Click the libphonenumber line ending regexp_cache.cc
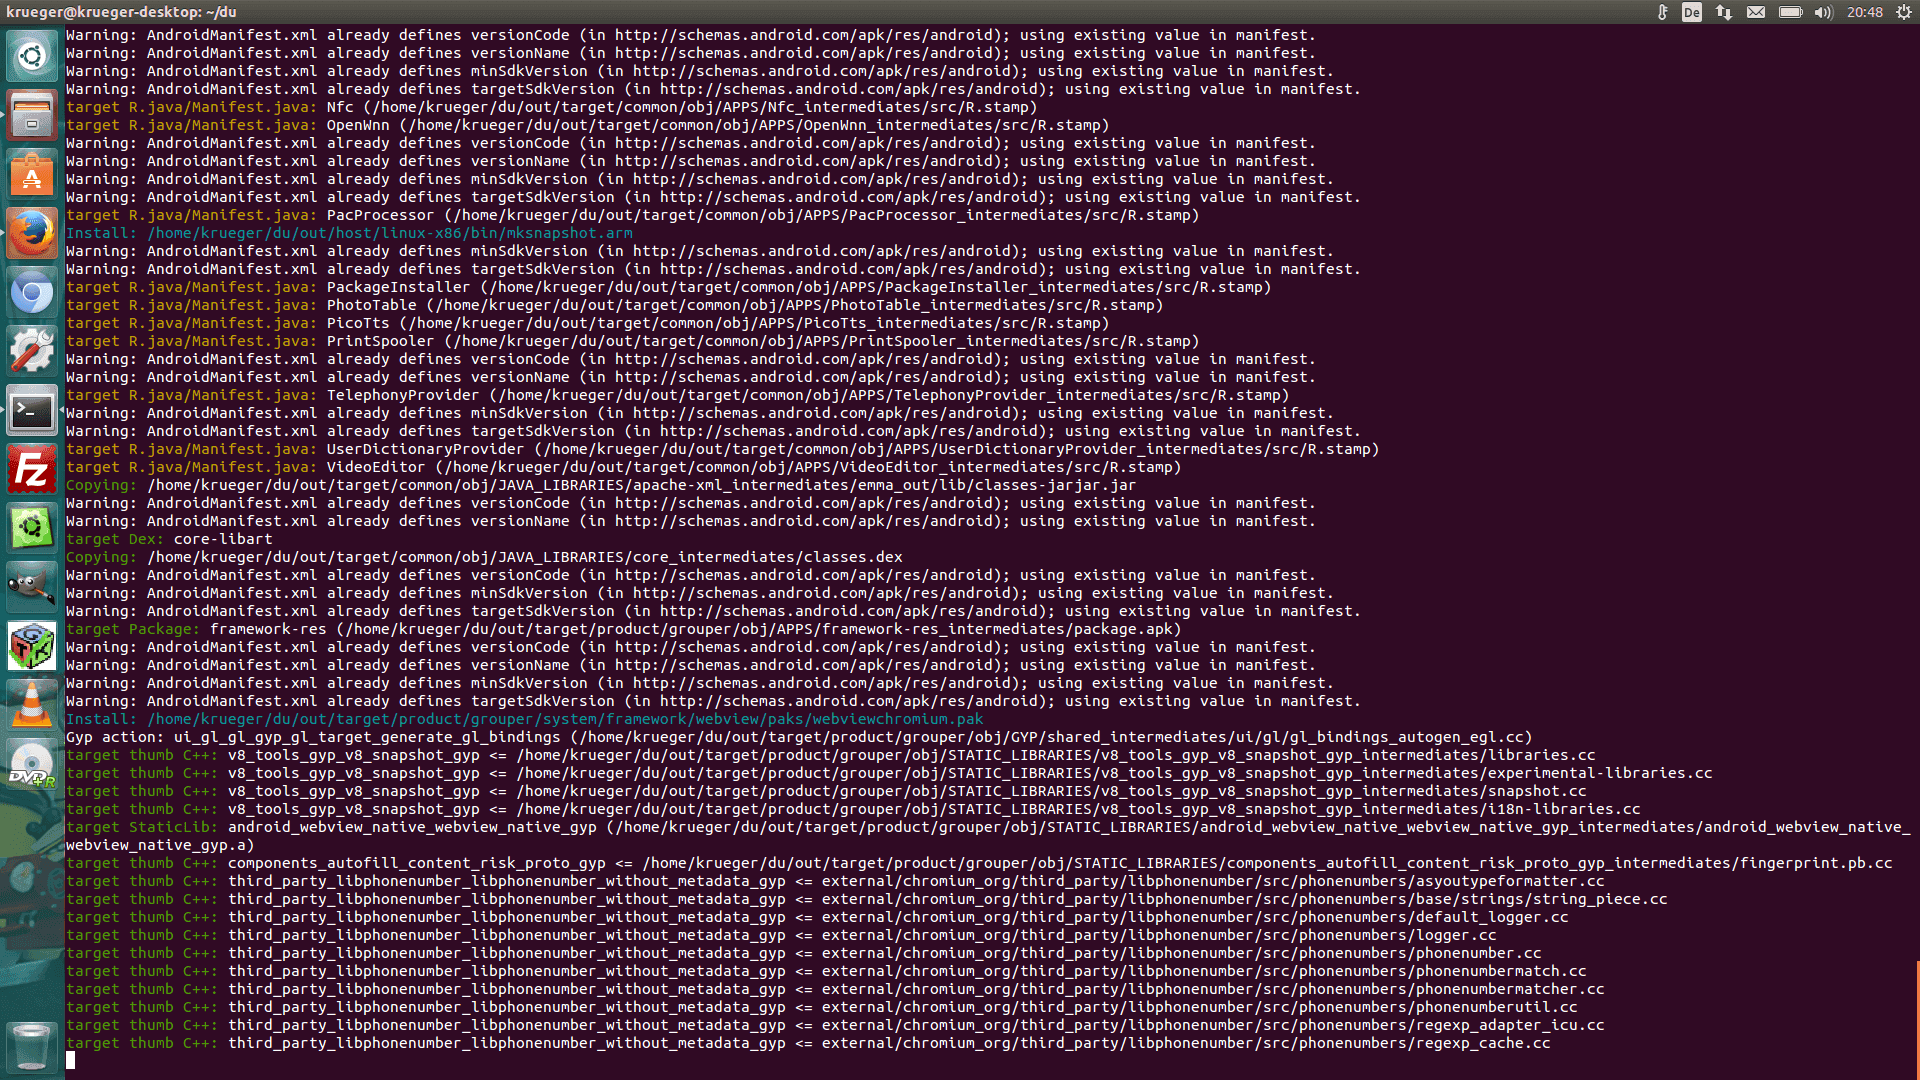Image resolution: width=1920 pixels, height=1080 pixels. pyautogui.click(x=808, y=1043)
